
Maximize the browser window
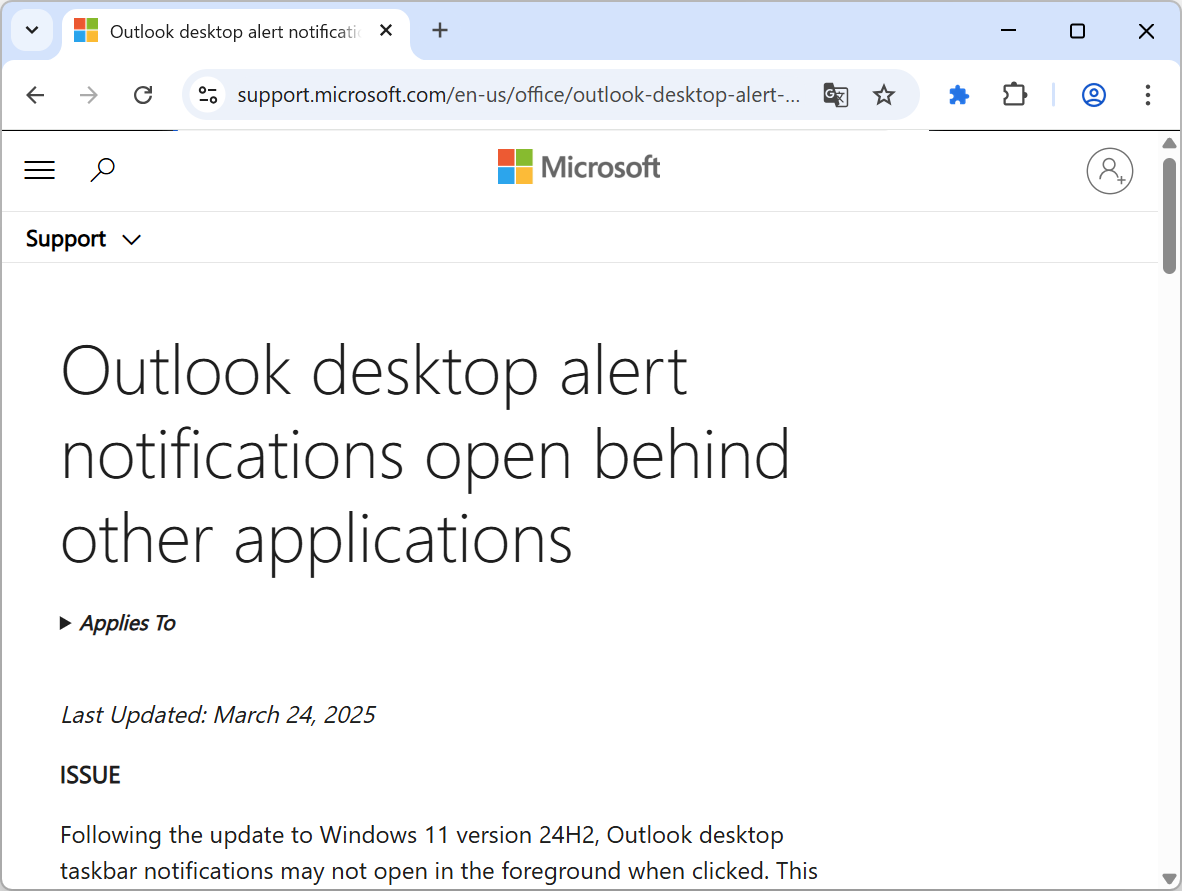[x=1077, y=31]
